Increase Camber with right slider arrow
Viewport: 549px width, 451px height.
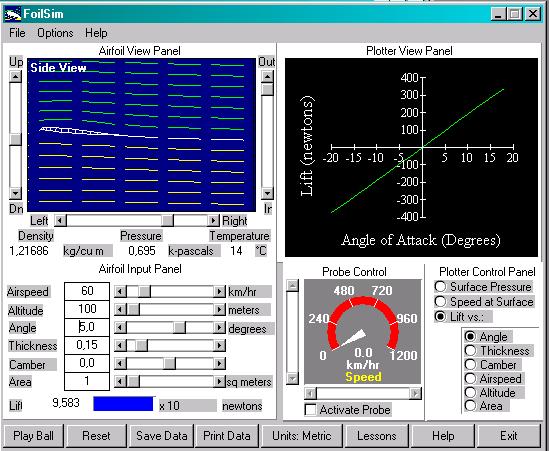(220, 363)
